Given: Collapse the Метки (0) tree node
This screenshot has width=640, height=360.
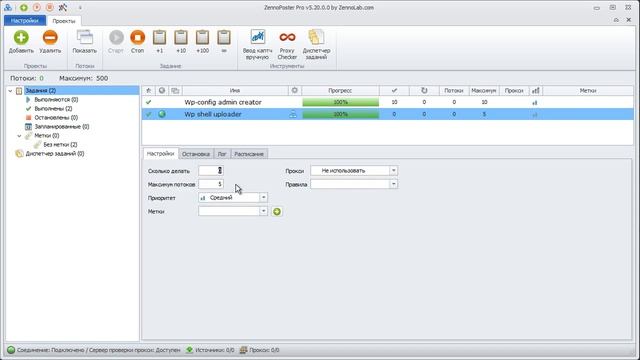Looking at the screenshot, I should [19, 136].
